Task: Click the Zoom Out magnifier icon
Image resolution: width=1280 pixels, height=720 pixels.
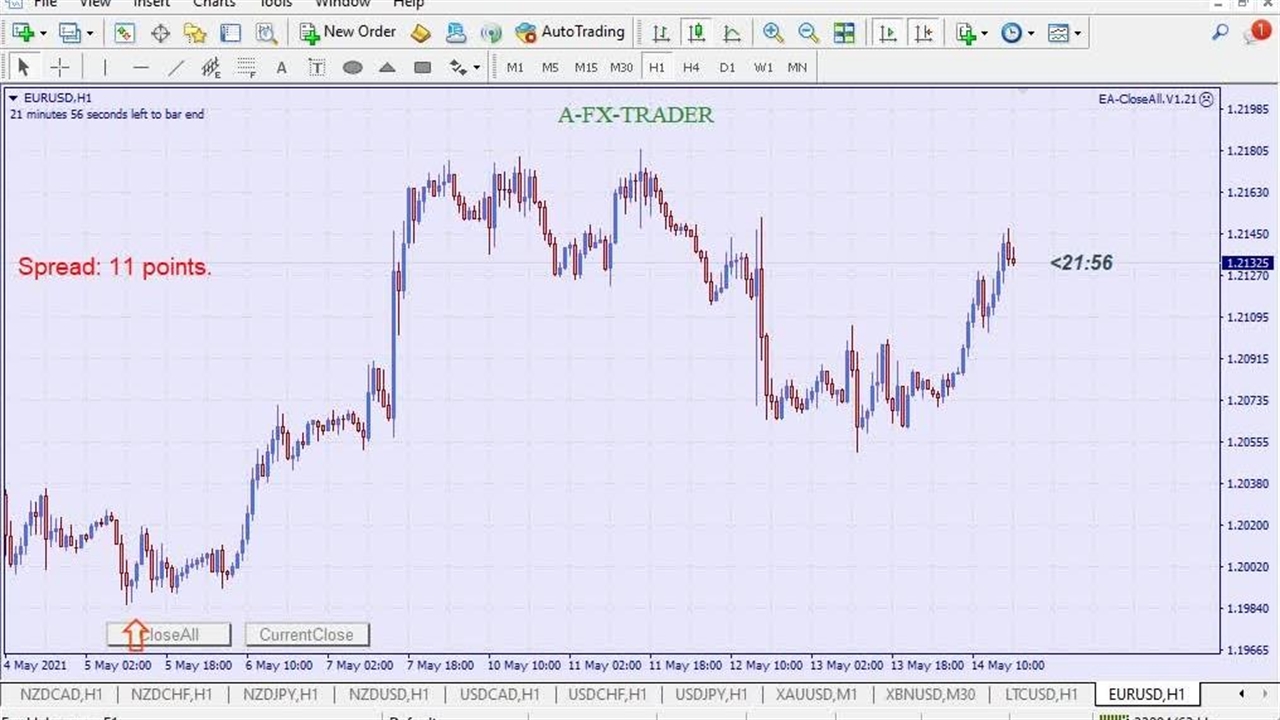Action: pyautogui.click(x=808, y=33)
